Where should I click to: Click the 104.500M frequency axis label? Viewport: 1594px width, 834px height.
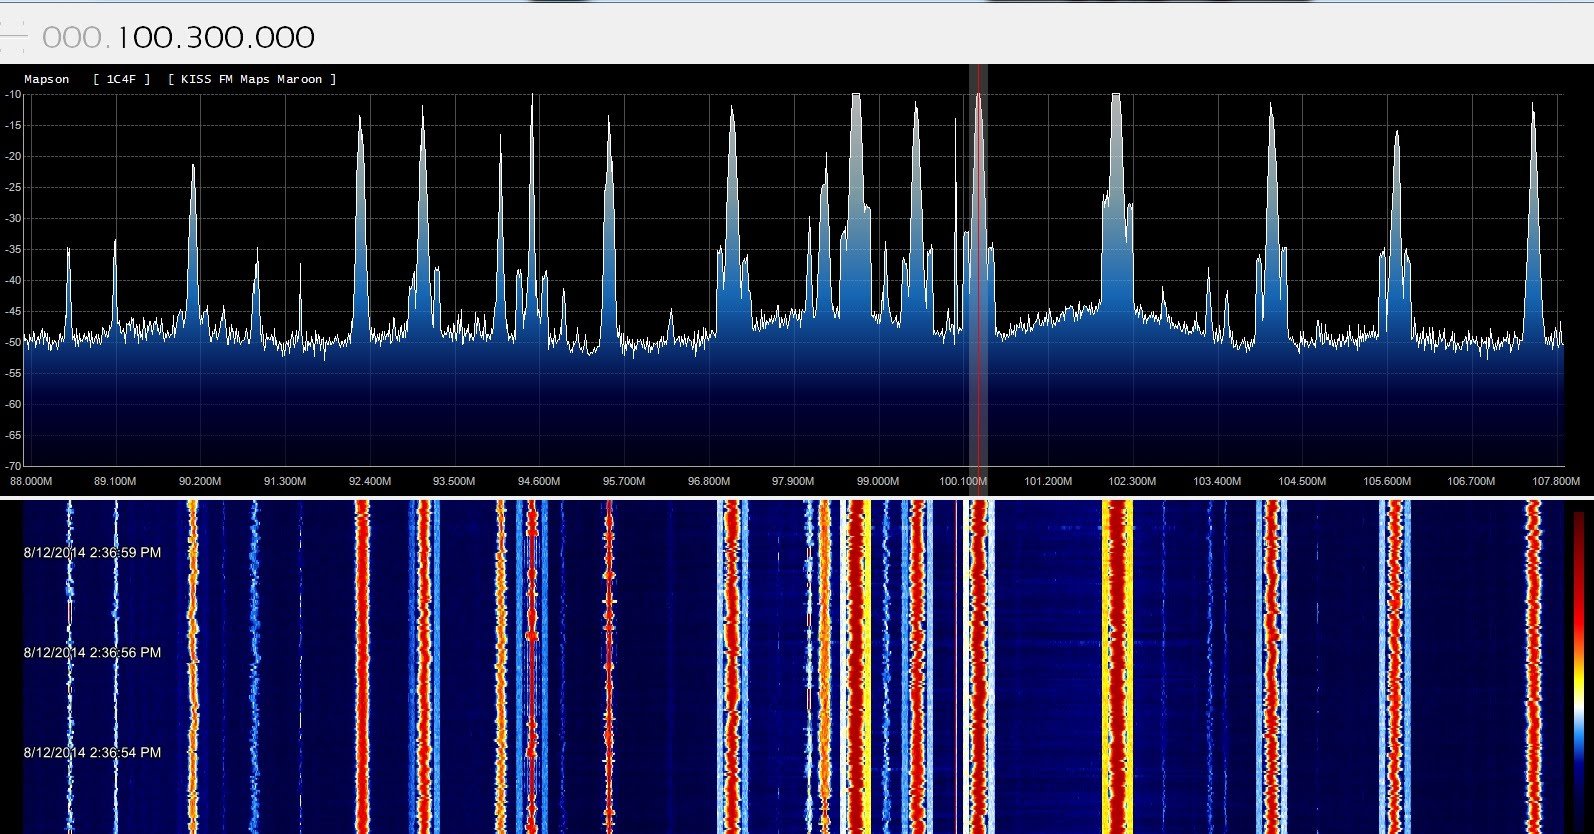point(1302,481)
